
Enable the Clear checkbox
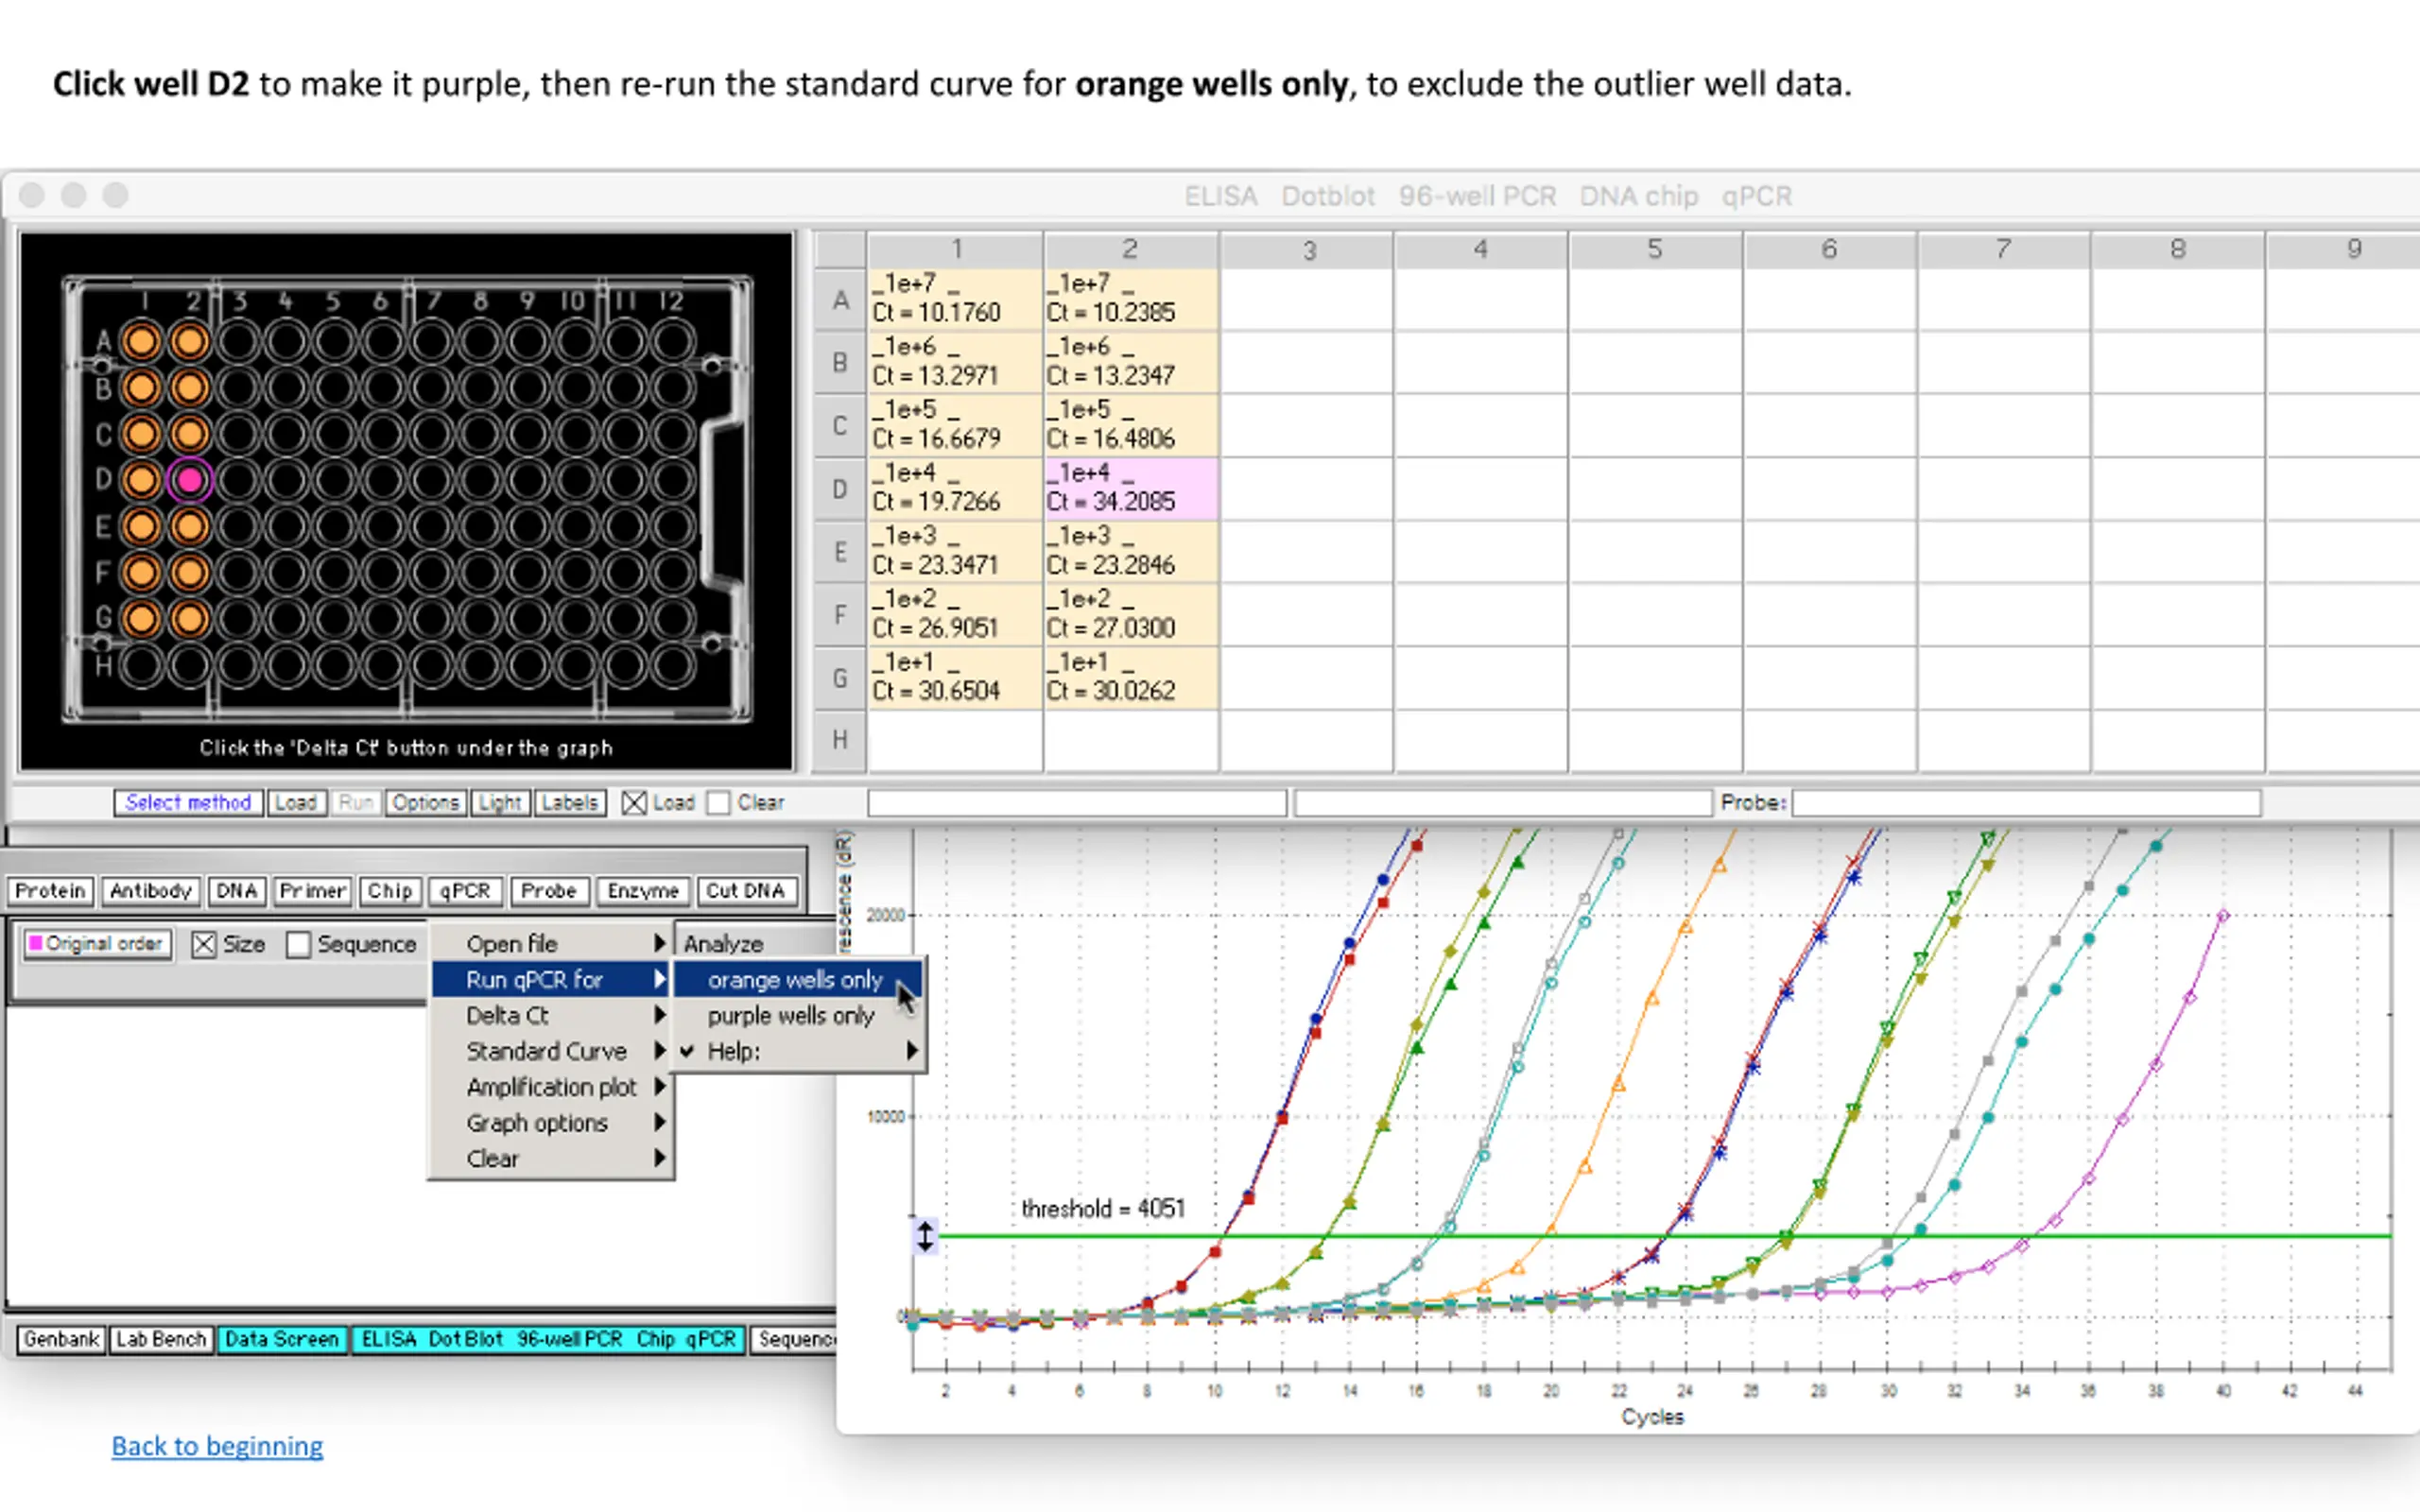pos(718,803)
